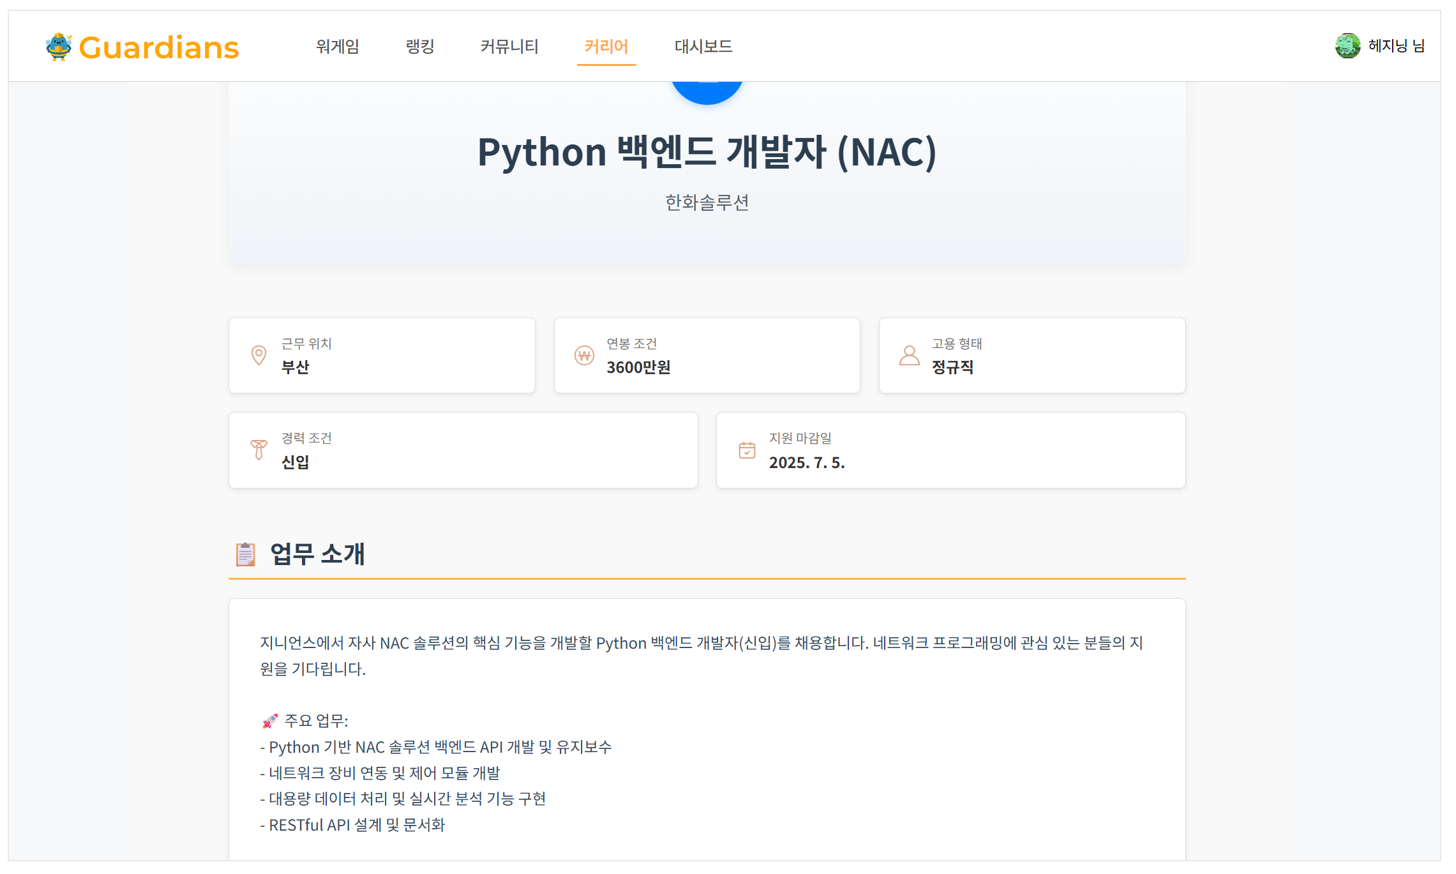Open the 랭킹 menu
The image size is (1456, 874).
tap(420, 46)
